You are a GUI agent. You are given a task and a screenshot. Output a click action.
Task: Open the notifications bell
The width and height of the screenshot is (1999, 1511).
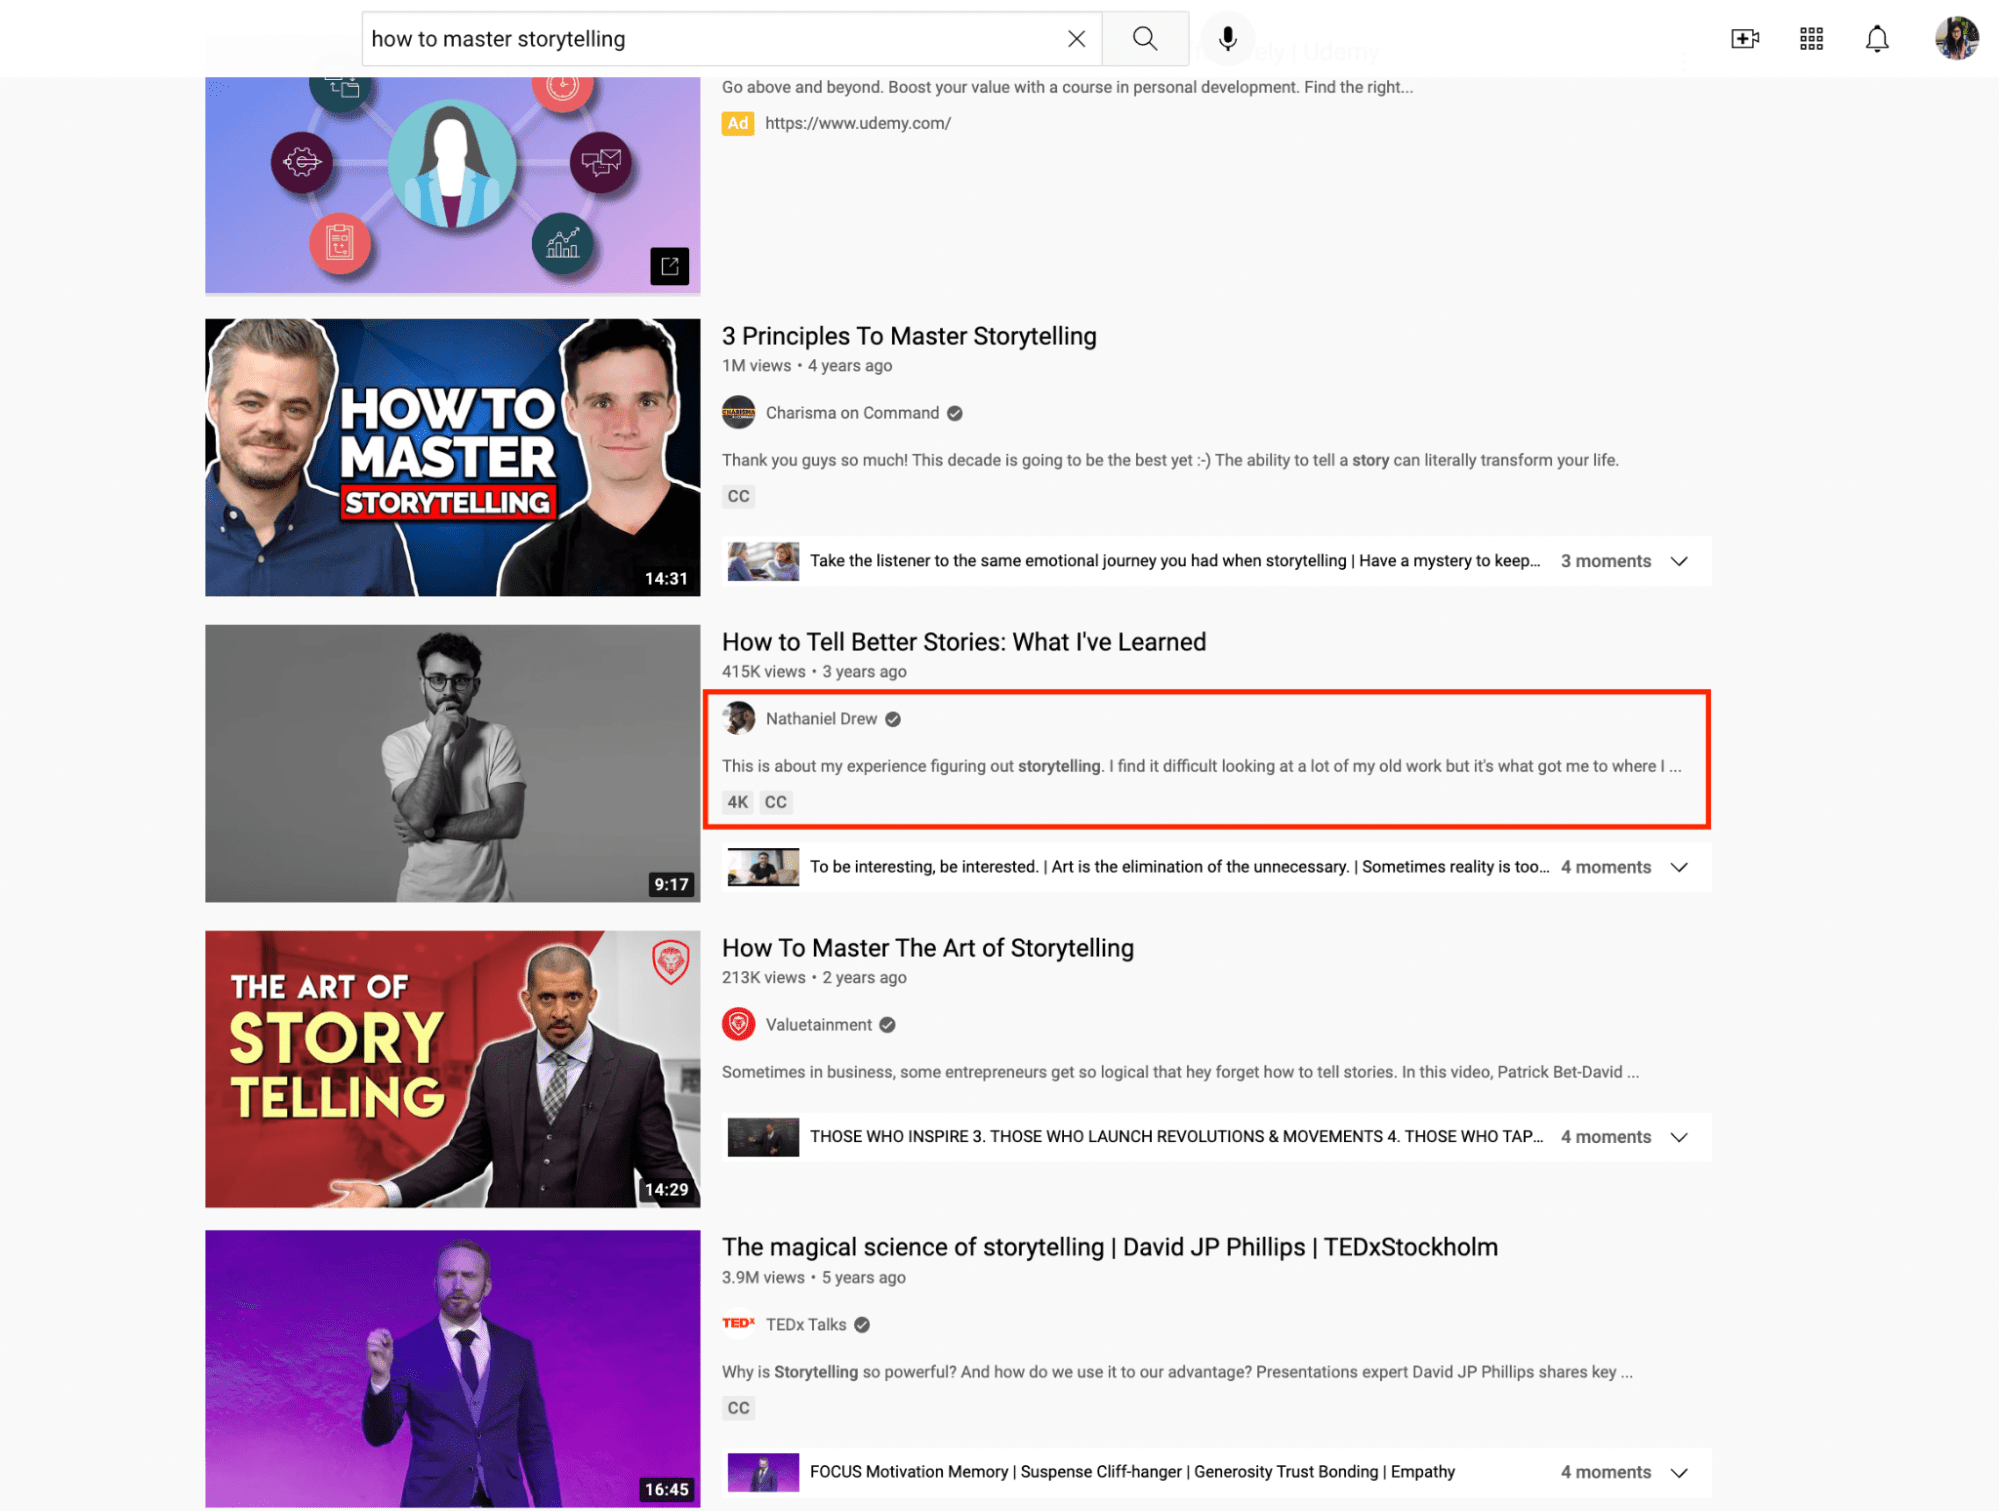pos(1877,39)
